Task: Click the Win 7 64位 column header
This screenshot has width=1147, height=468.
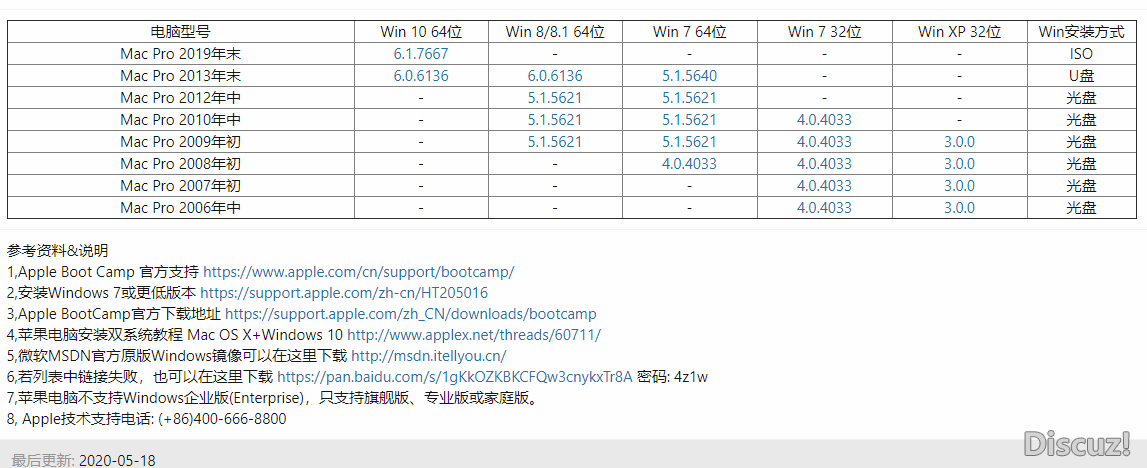Action: click(x=689, y=32)
